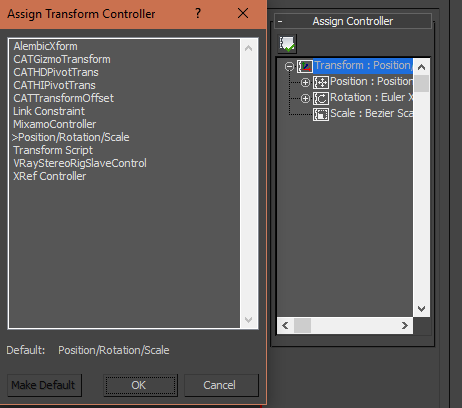Select the Transform : Position row
462x408 pixels.
pyautogui.click(x=363, y=66)
